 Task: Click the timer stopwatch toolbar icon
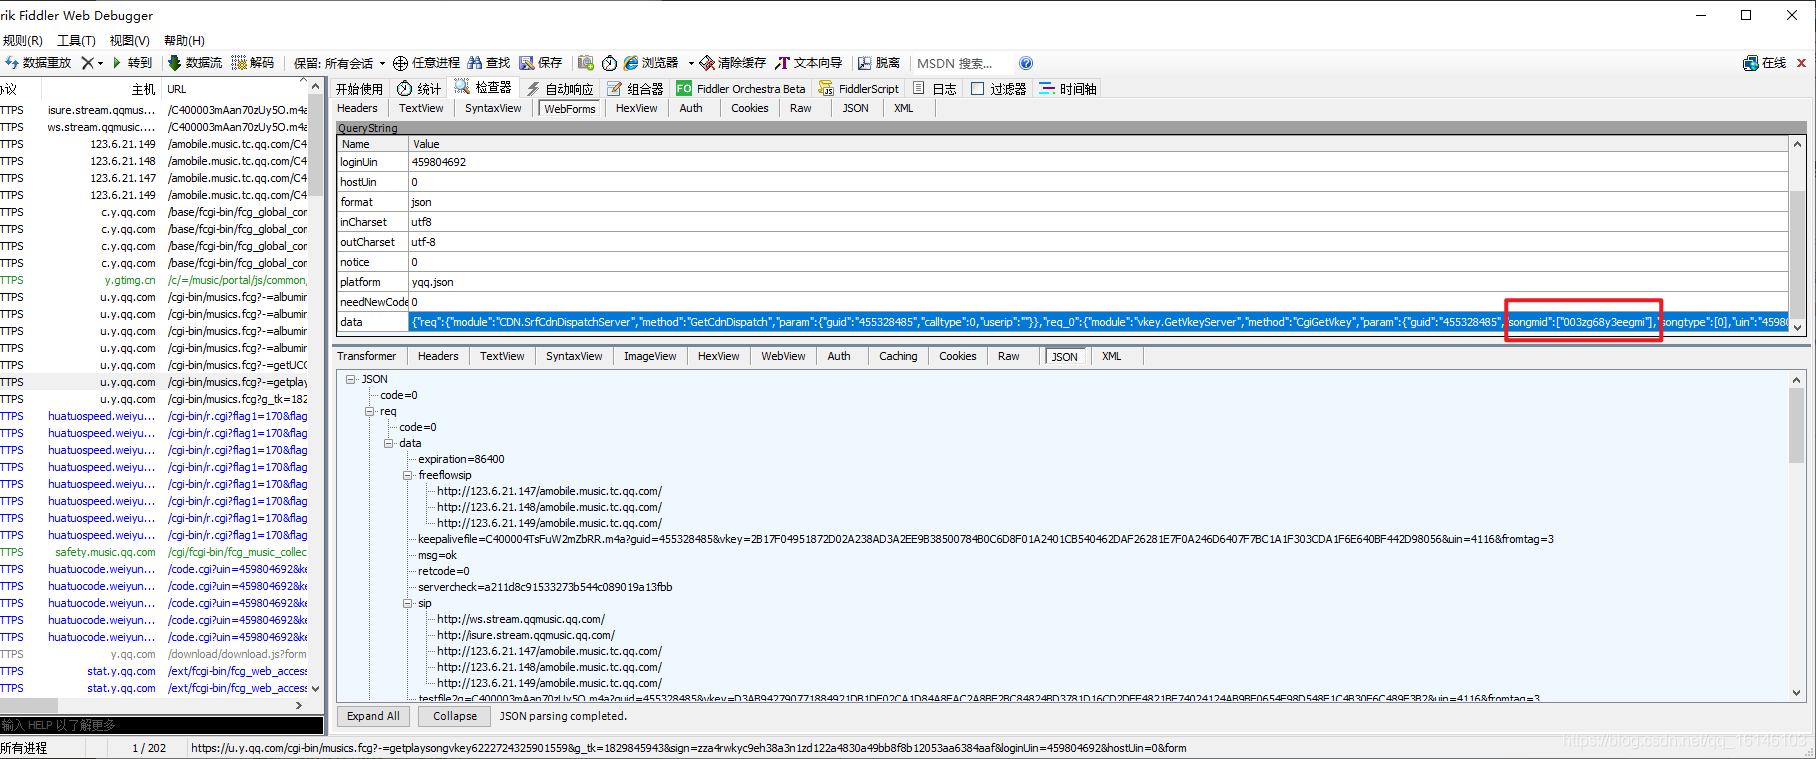[x=609, y=63]
